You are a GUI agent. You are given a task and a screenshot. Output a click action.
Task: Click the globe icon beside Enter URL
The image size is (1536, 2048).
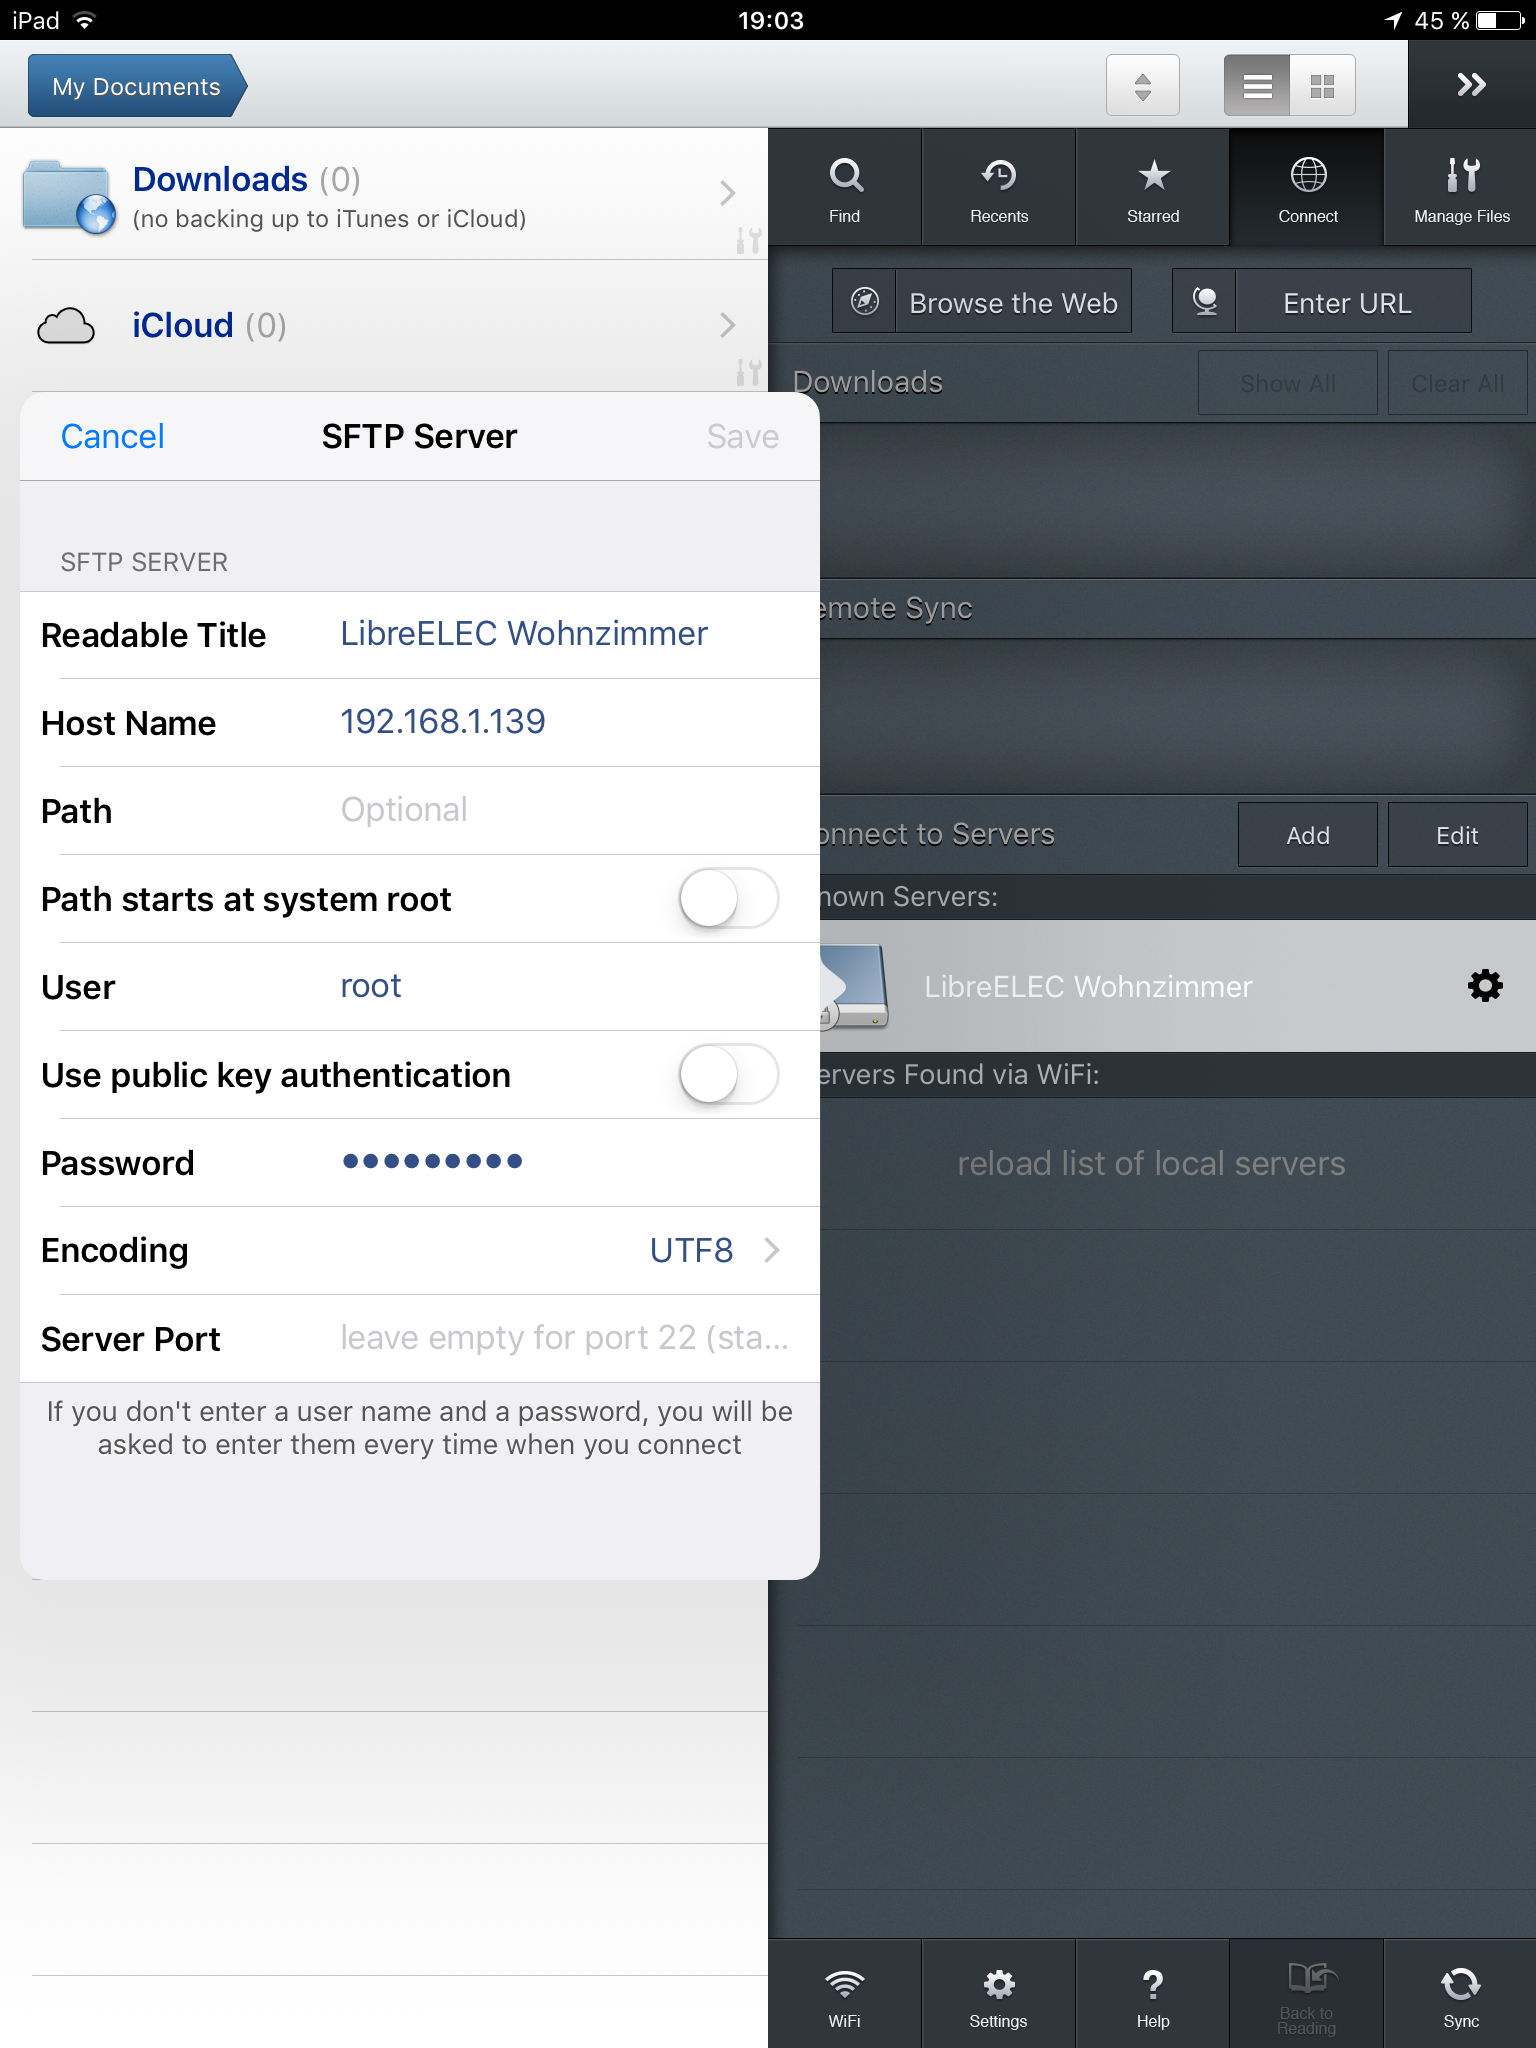coord(1205,301)
